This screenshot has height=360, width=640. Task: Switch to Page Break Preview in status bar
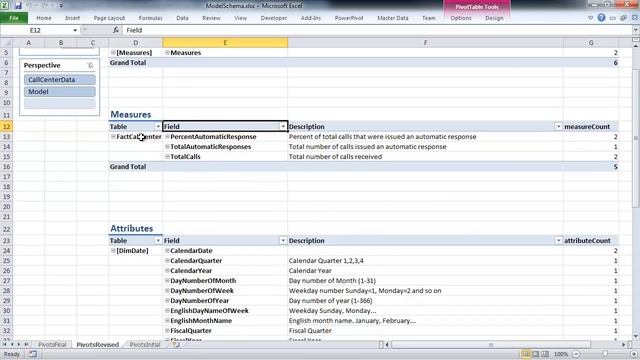(545, 354)
